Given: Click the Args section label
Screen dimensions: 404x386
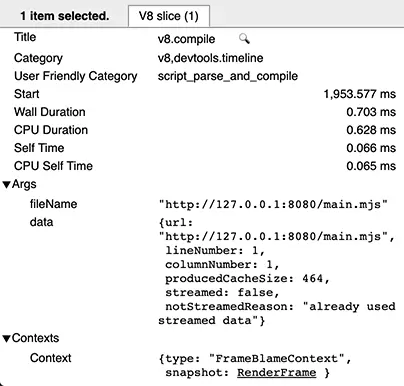Looking at the screenshot, I should tap(24, 184).
